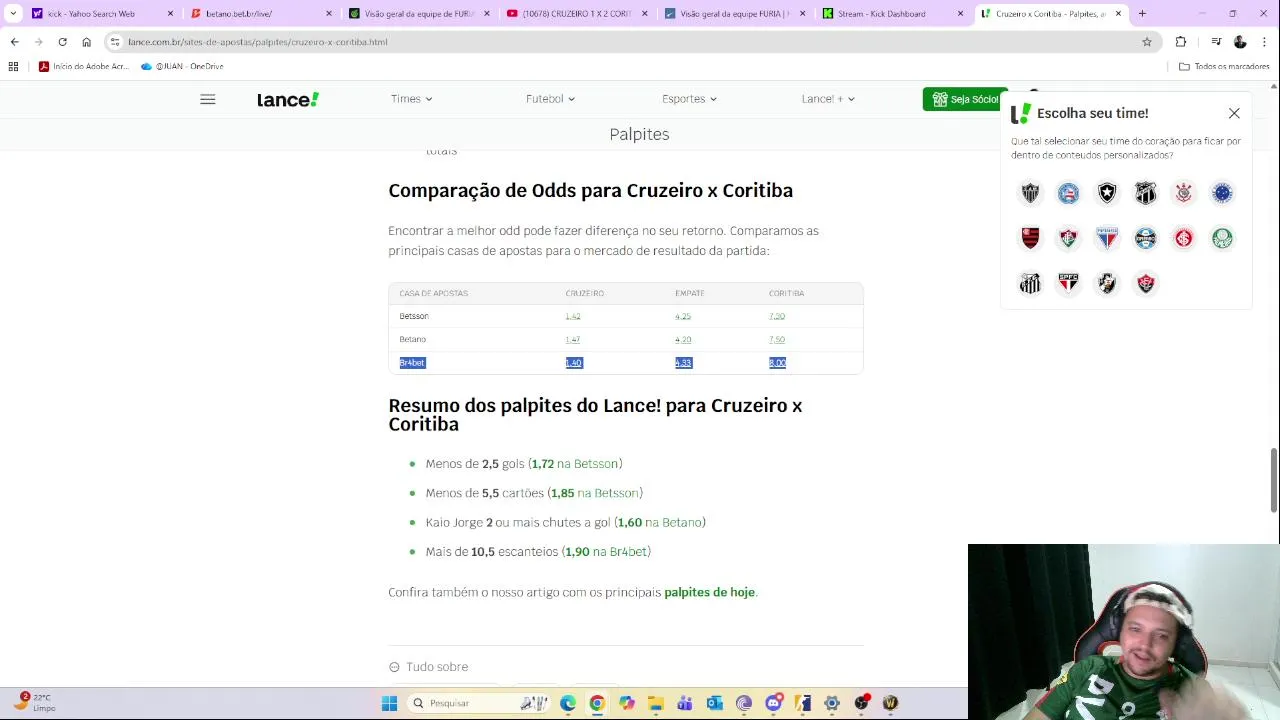Open Todos os marcadores folder
This screenshot has height=720, width=1280.
(x=1224, y=66)
